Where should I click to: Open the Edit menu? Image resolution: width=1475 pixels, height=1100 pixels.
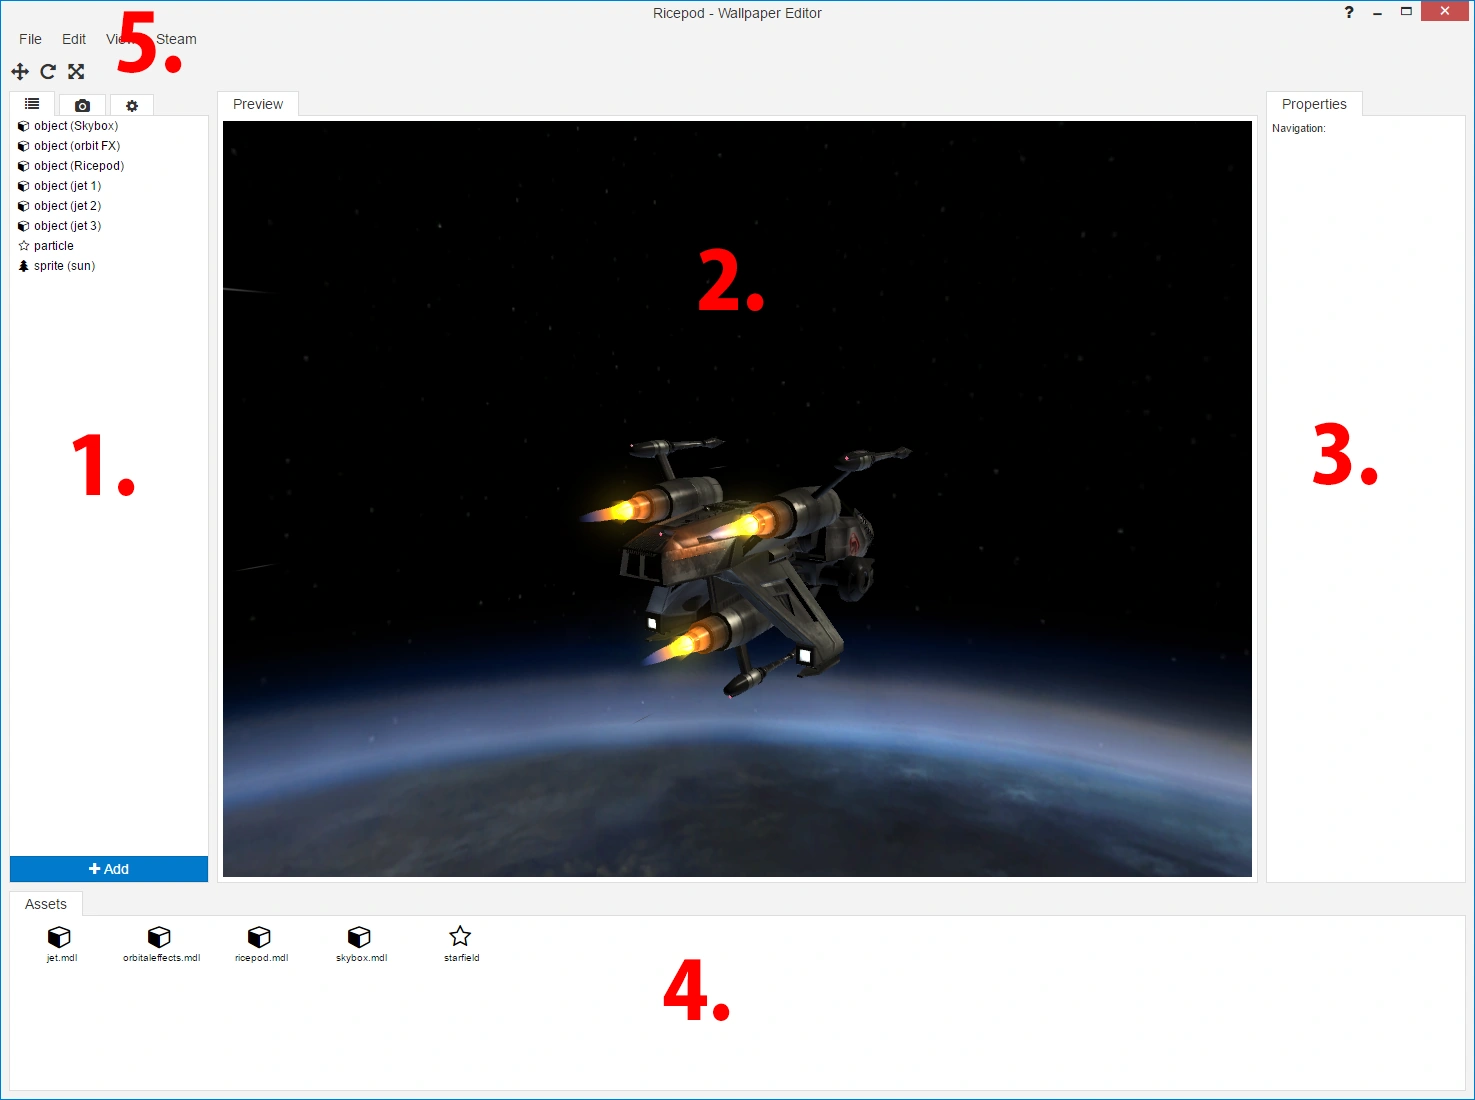74,39
